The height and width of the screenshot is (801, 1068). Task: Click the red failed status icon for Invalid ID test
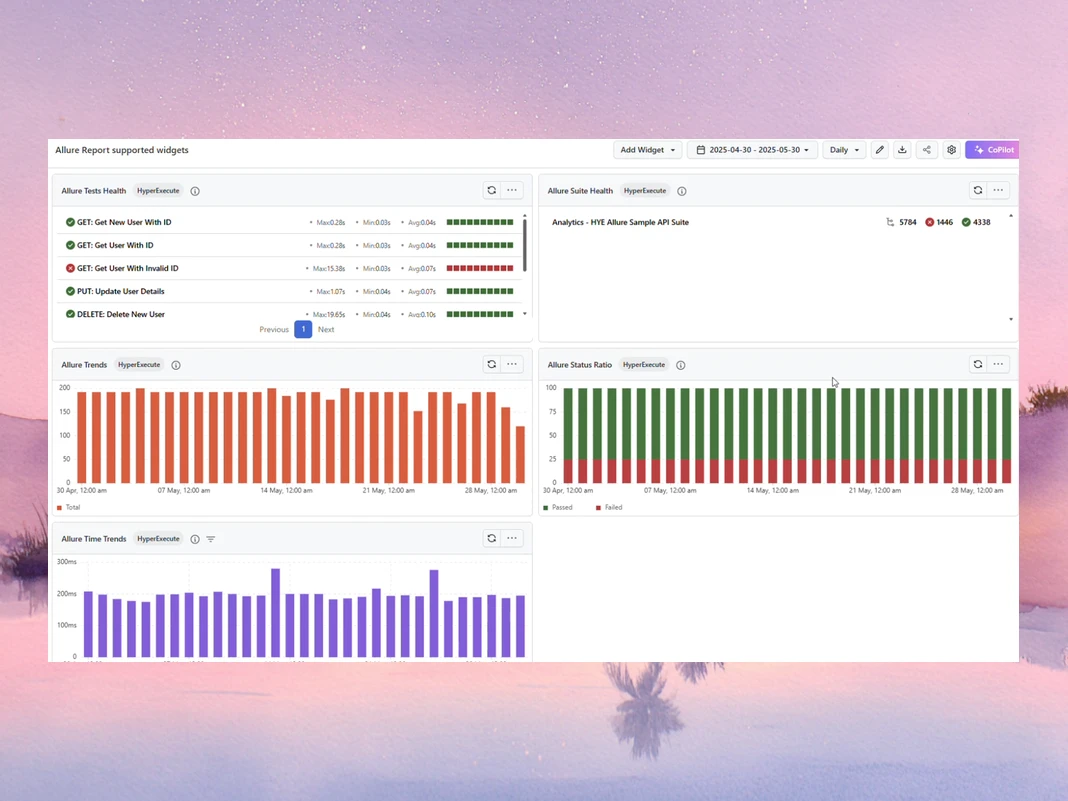click(70, 268)
